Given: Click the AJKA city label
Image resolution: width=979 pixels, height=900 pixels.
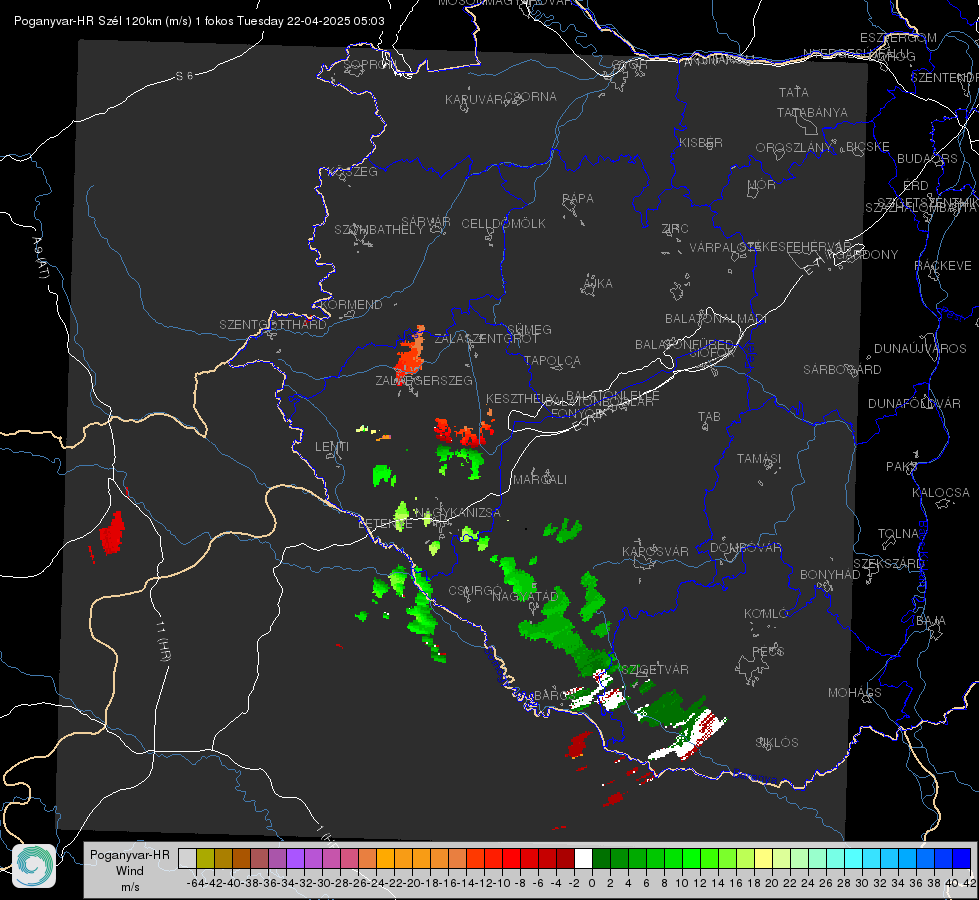Looking at the screenshot, I should pos(597,284).
